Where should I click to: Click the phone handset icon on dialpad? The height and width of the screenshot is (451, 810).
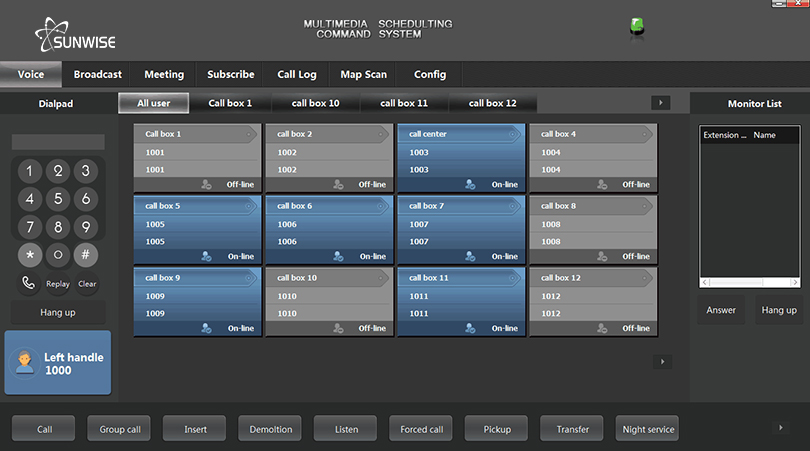[29, 283]
